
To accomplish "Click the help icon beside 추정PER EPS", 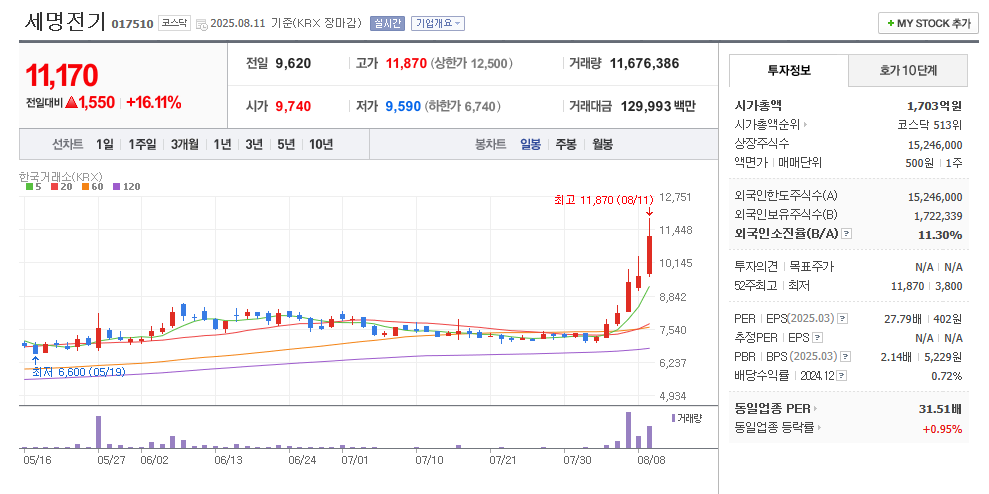I will (x=817, y=338).
